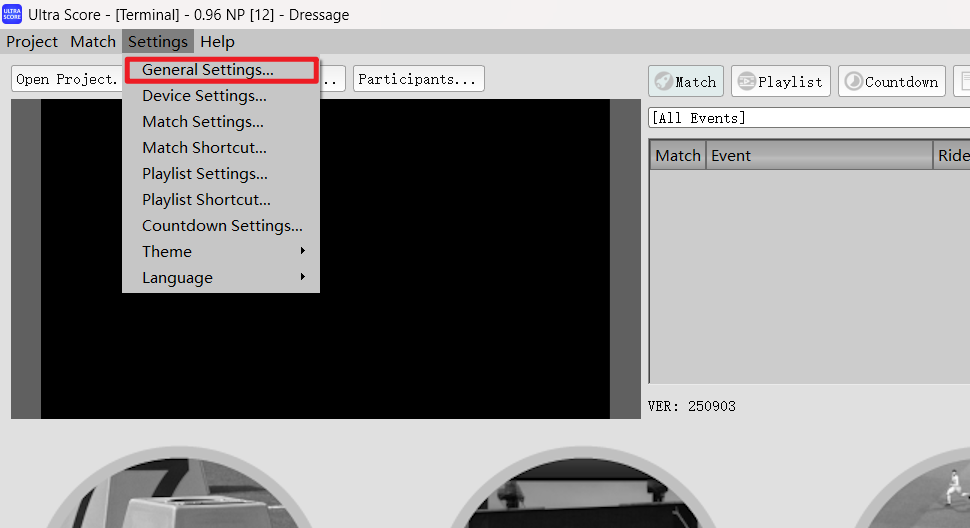Open Countdown Settings menu item
970x528 pixels.
222,226
